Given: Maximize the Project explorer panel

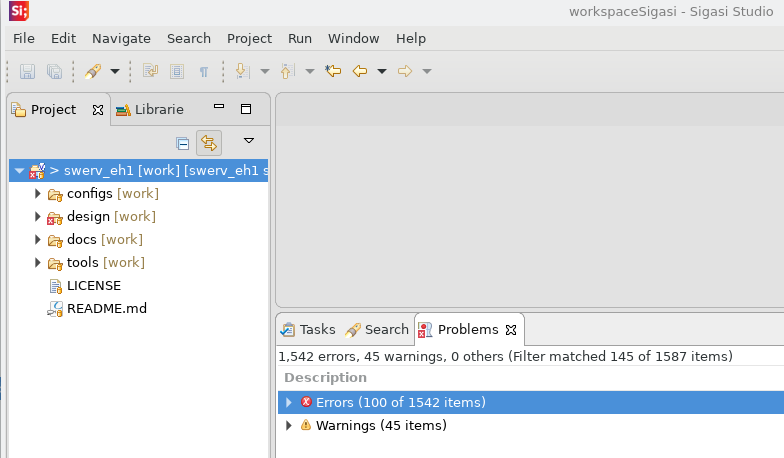Looking at the screenshot, I should [x=246, y=109].
